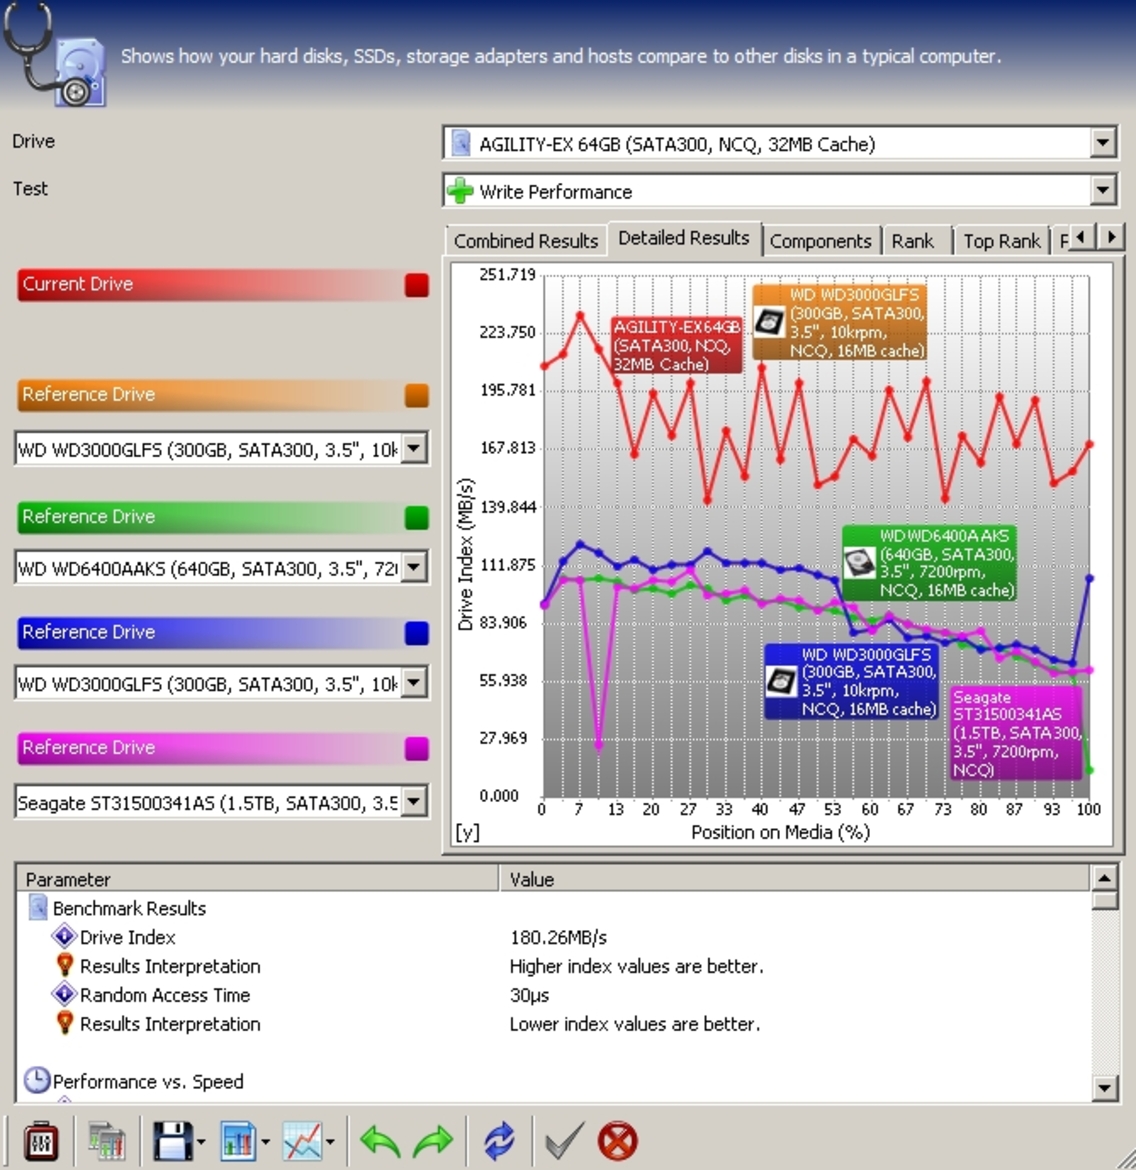
Task: Go back with the green left arrow
Action: click(x=380, y=1142)
